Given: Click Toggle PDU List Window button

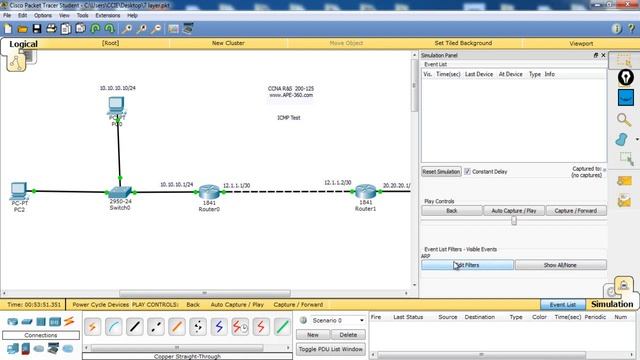Looking at the screenshot, I should pyautogui.click(x=331, y=349).
